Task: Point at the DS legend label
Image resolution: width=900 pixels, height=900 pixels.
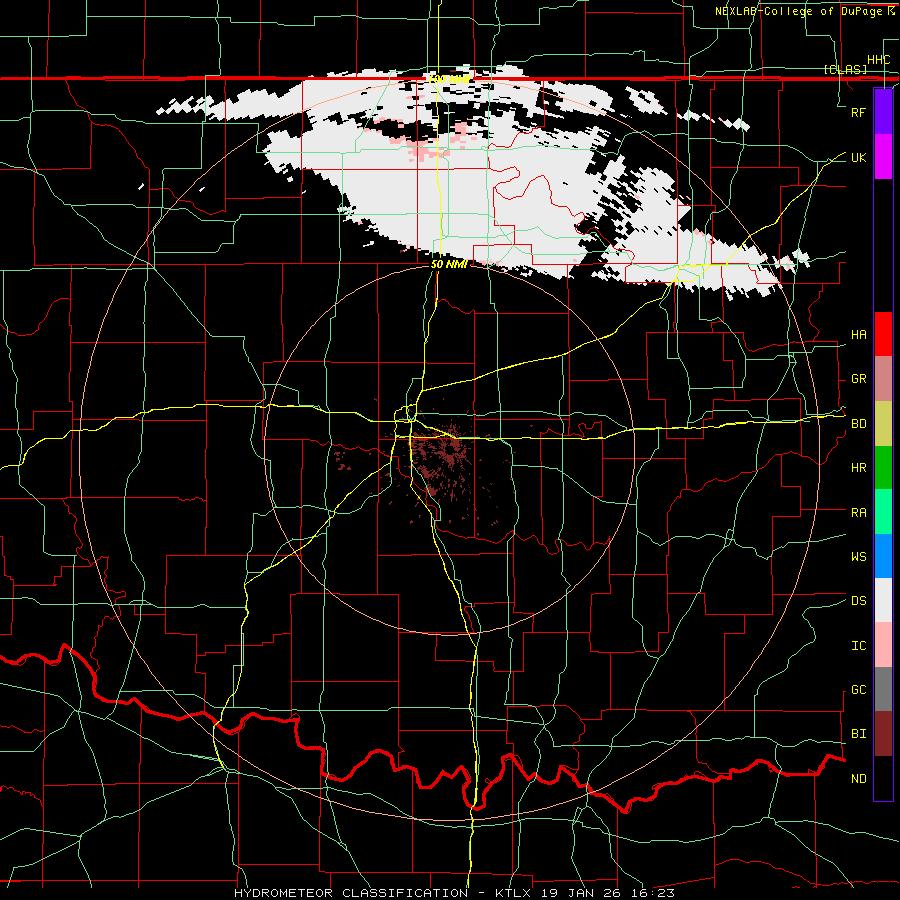Action: click(858, 601)
